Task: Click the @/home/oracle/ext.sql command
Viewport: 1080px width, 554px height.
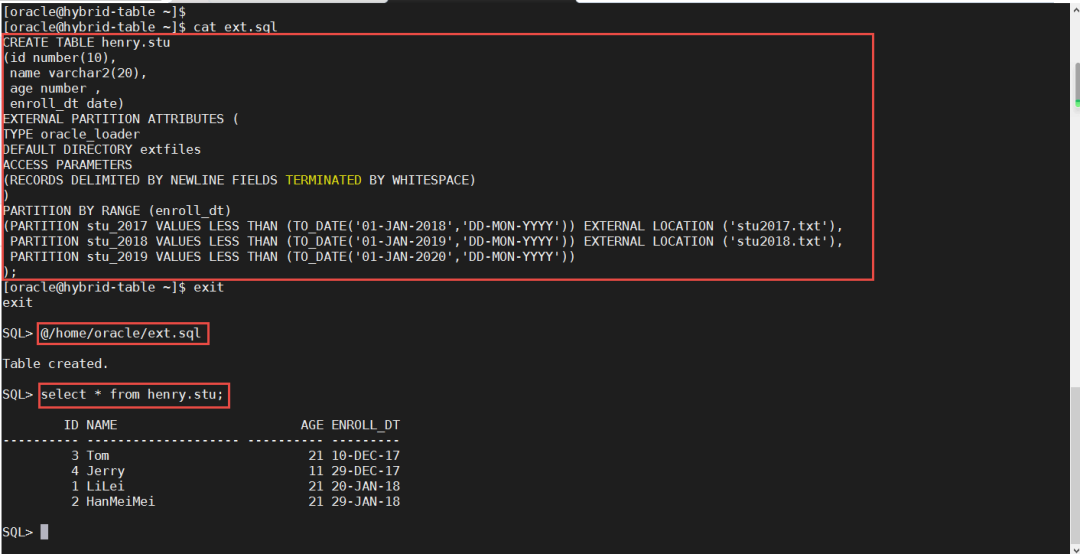Action: tap(124, 333)
